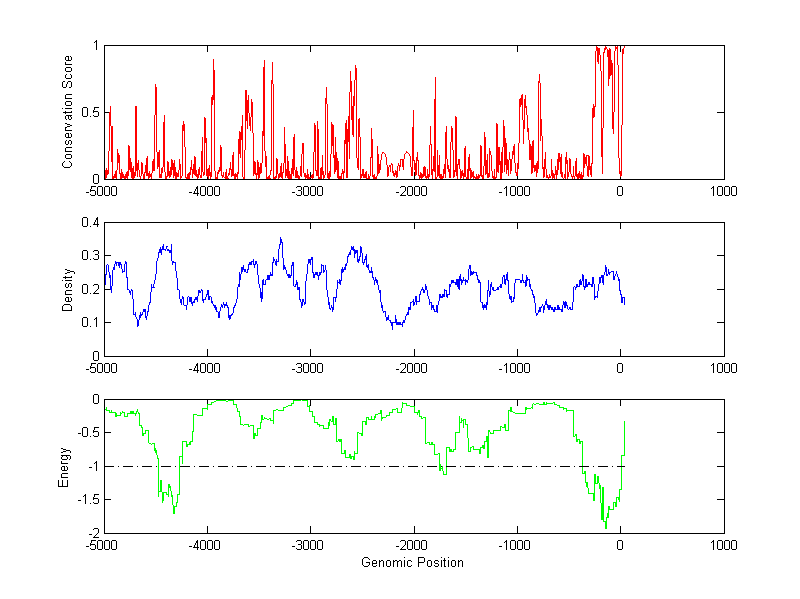Click the green energy dip near -4300

click(174, 511)
